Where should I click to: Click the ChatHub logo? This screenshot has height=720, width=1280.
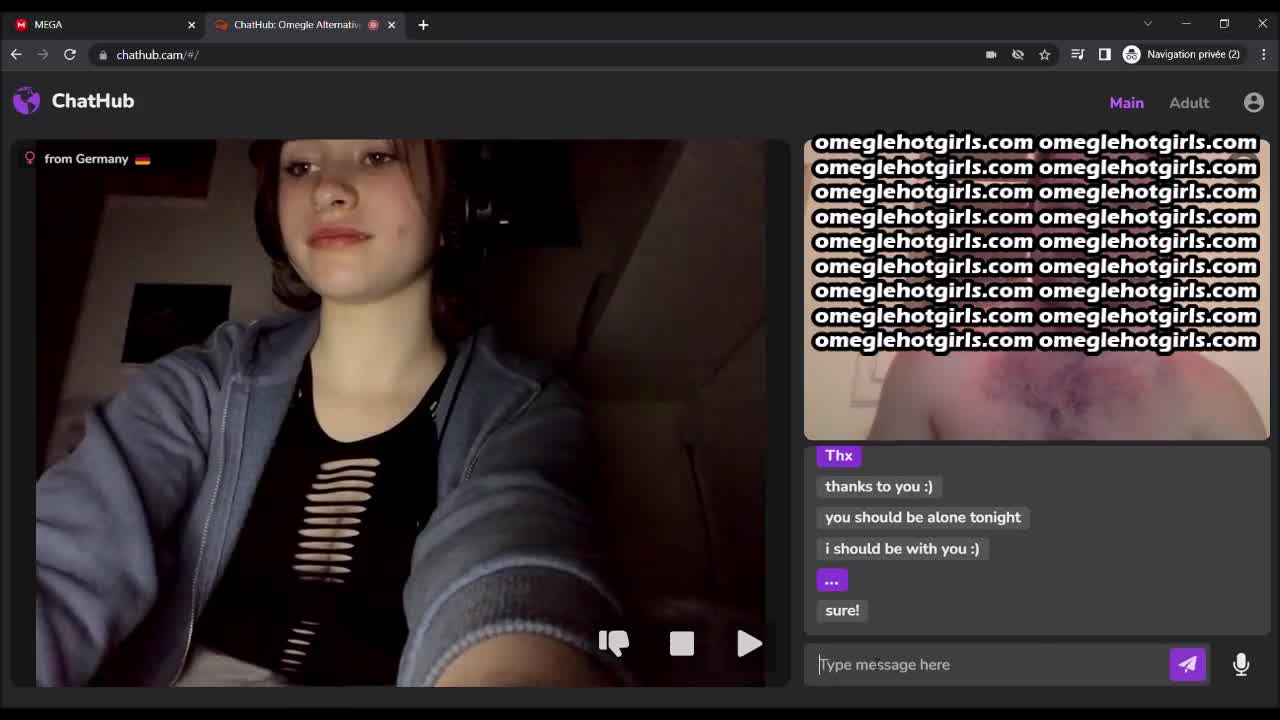pos(74,101)
